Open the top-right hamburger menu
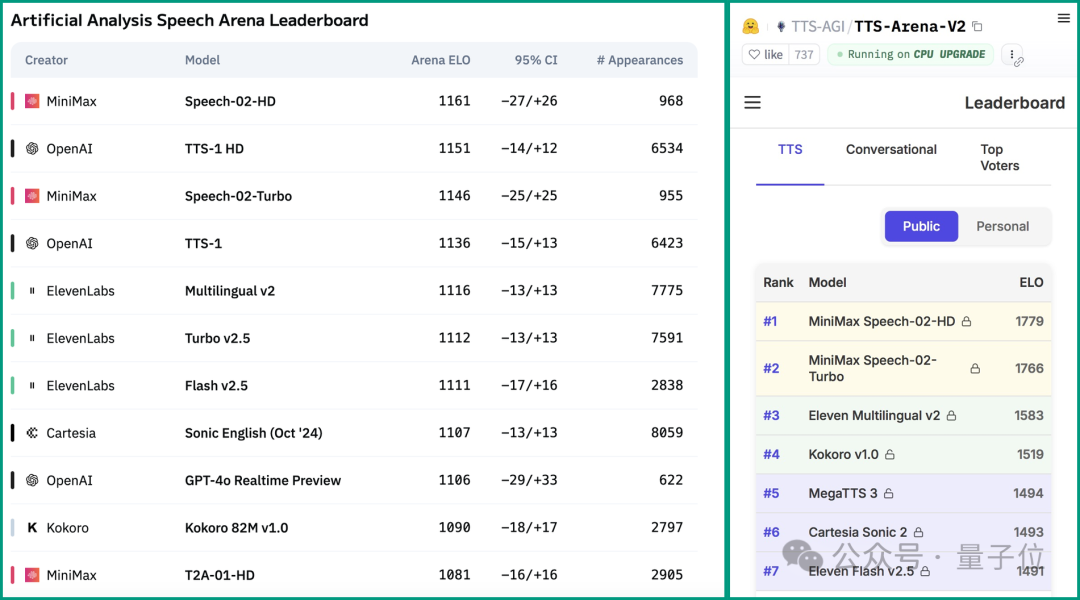 tap(1063, 19)
